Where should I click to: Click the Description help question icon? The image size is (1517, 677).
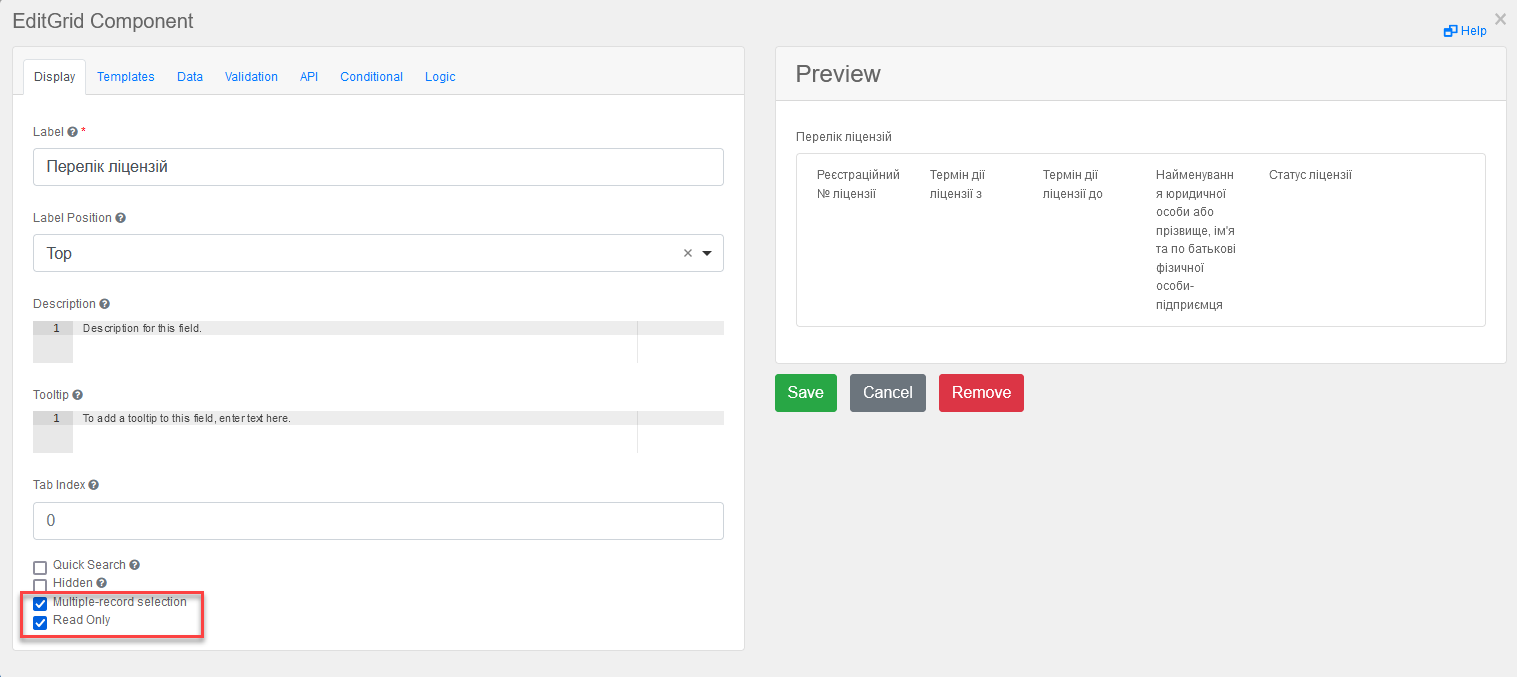[x=105, y=304]
